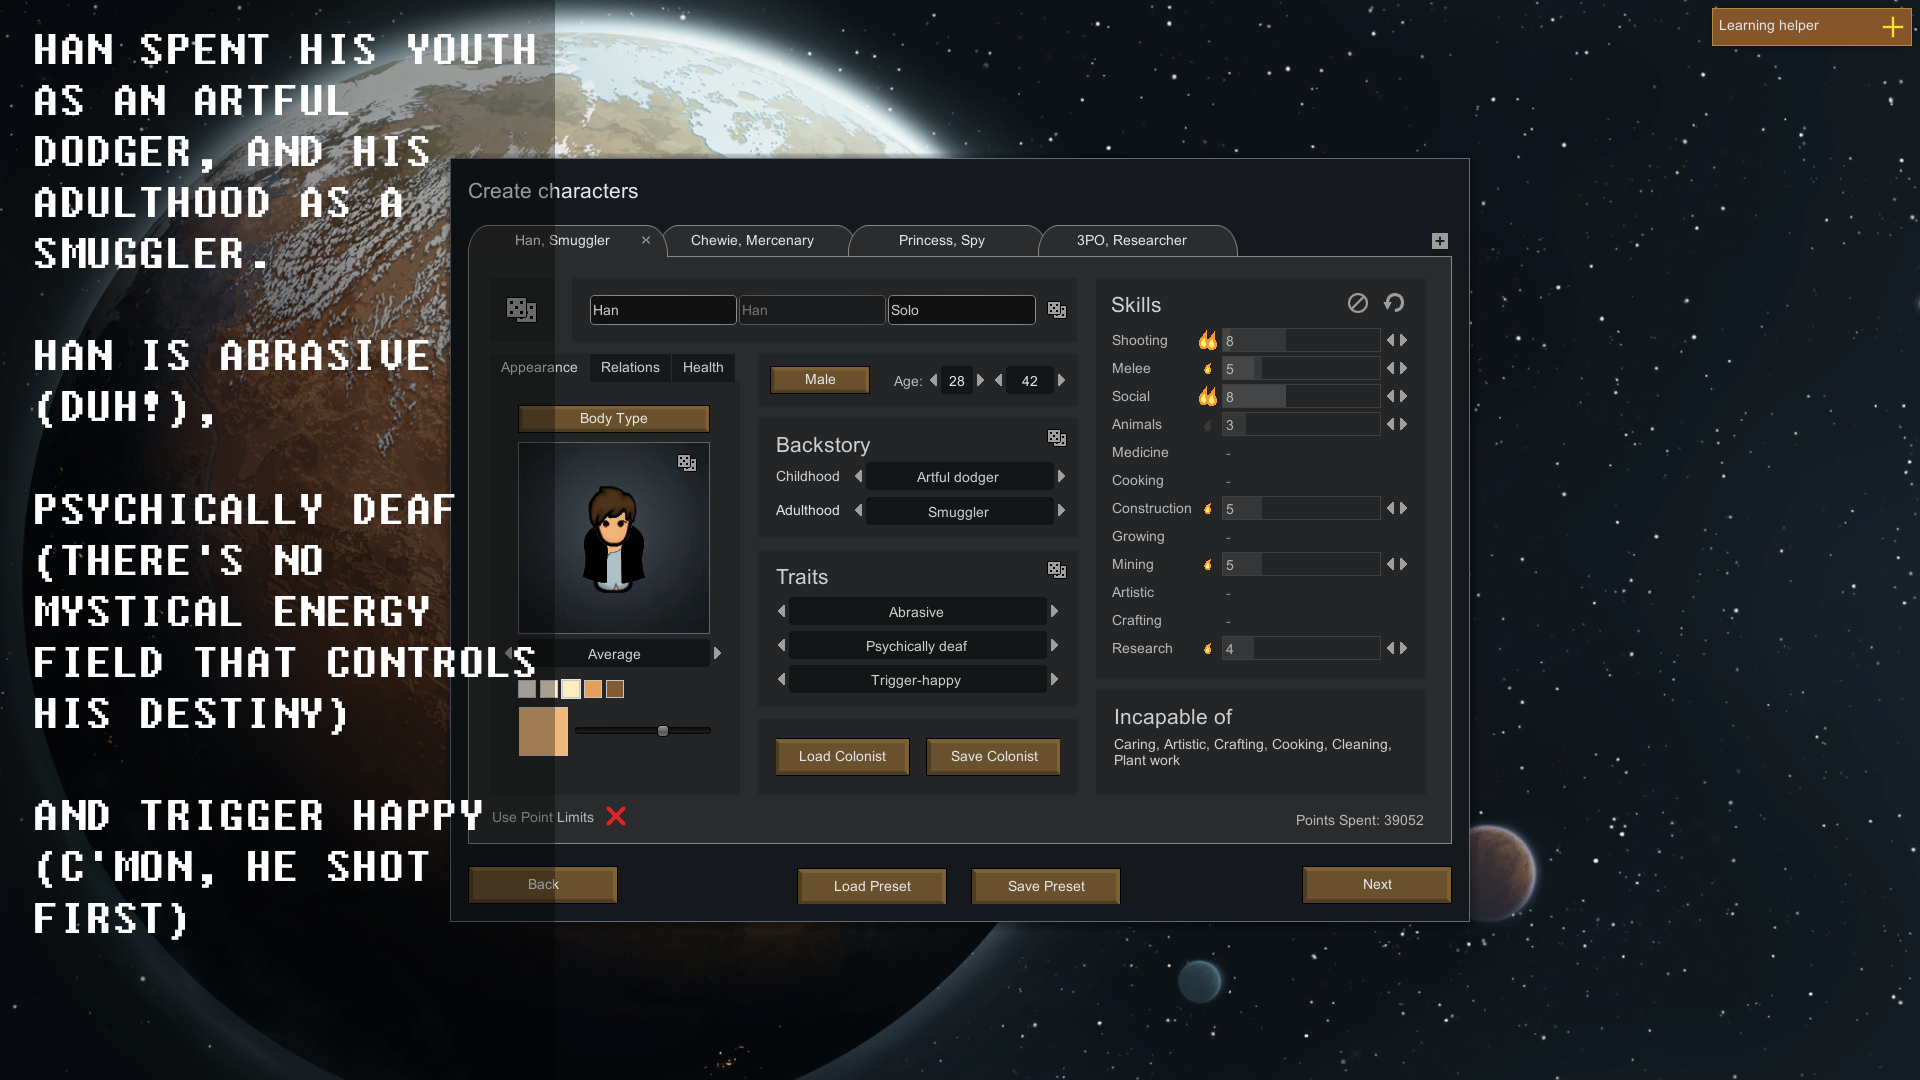Decrease biological age 28 with left arrow
1920x1080 pixels.
pos(933,380)
